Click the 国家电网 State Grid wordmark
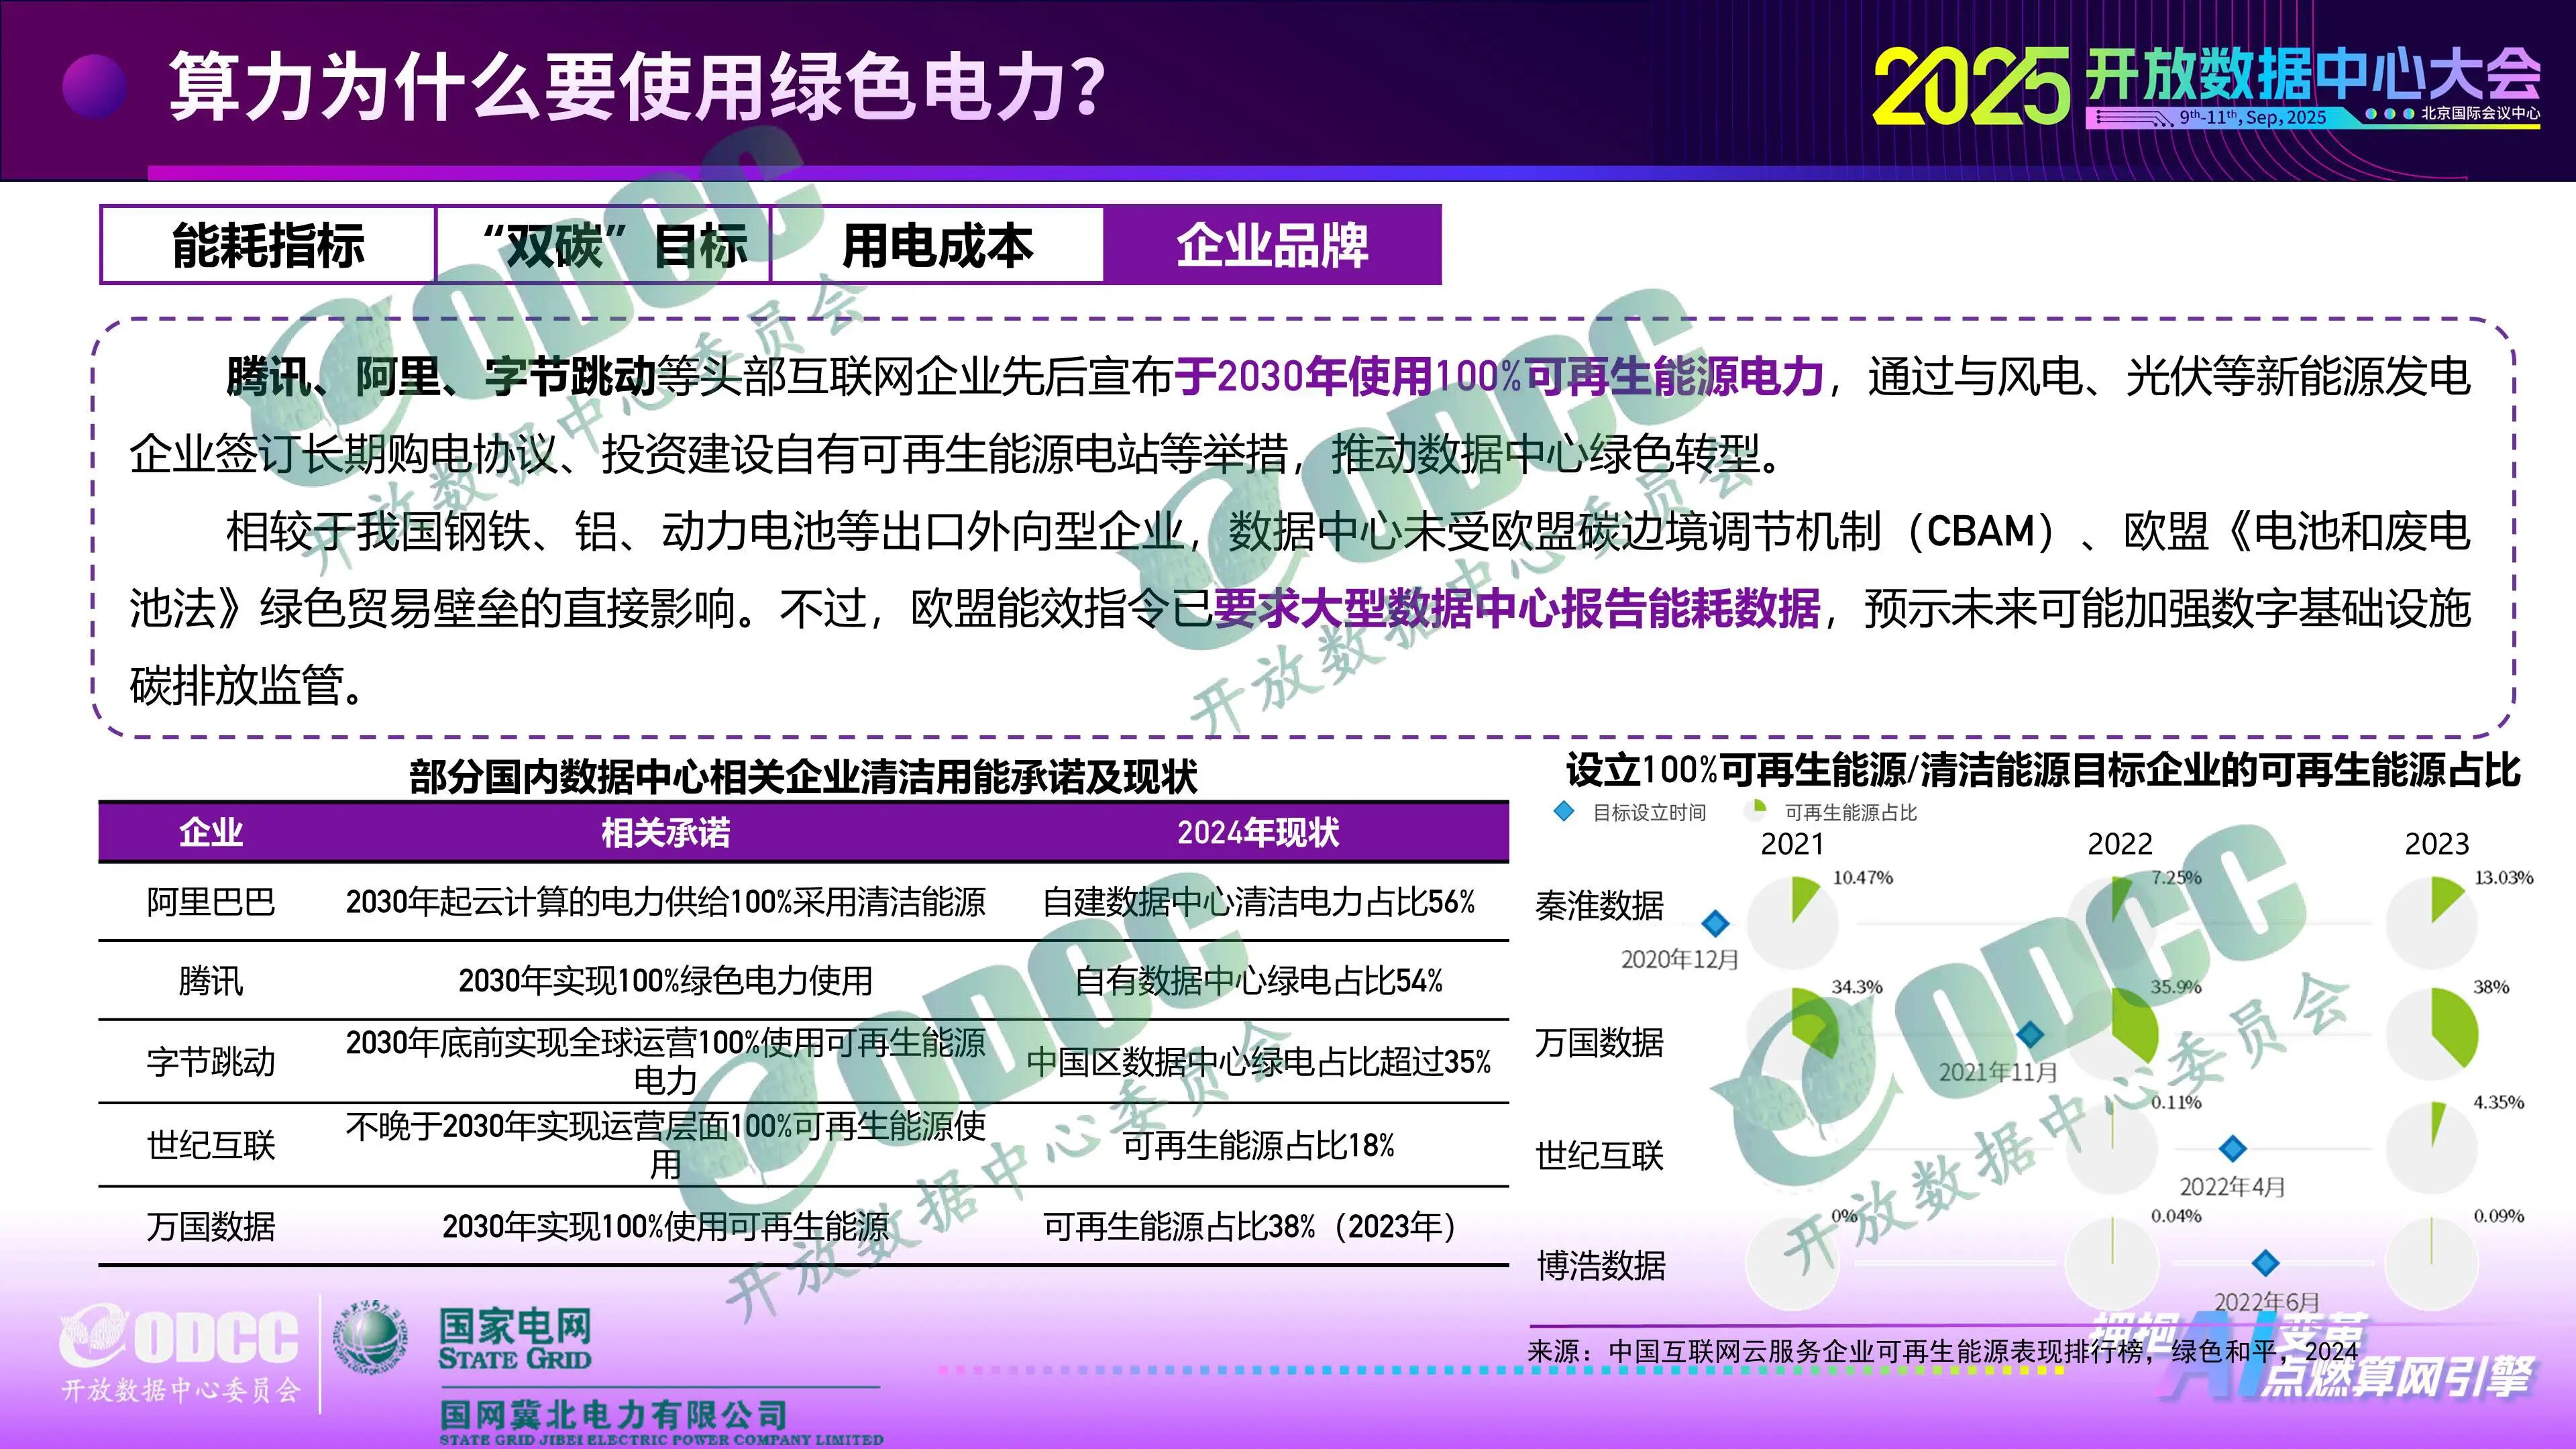 click(x=515, y=1339)
